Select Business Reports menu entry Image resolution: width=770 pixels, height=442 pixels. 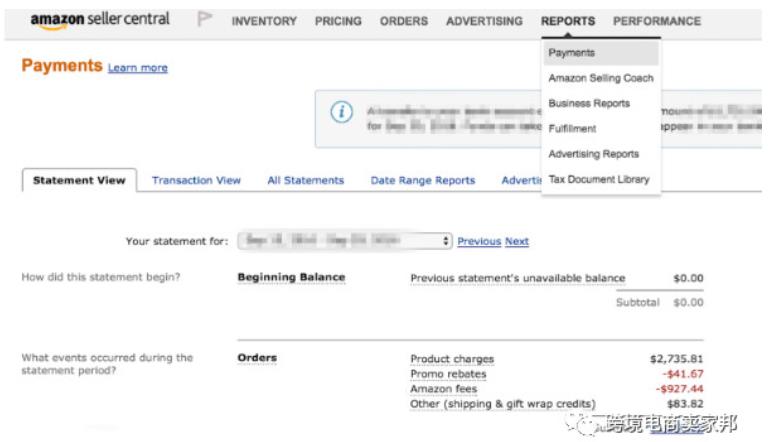pos(589,103)
